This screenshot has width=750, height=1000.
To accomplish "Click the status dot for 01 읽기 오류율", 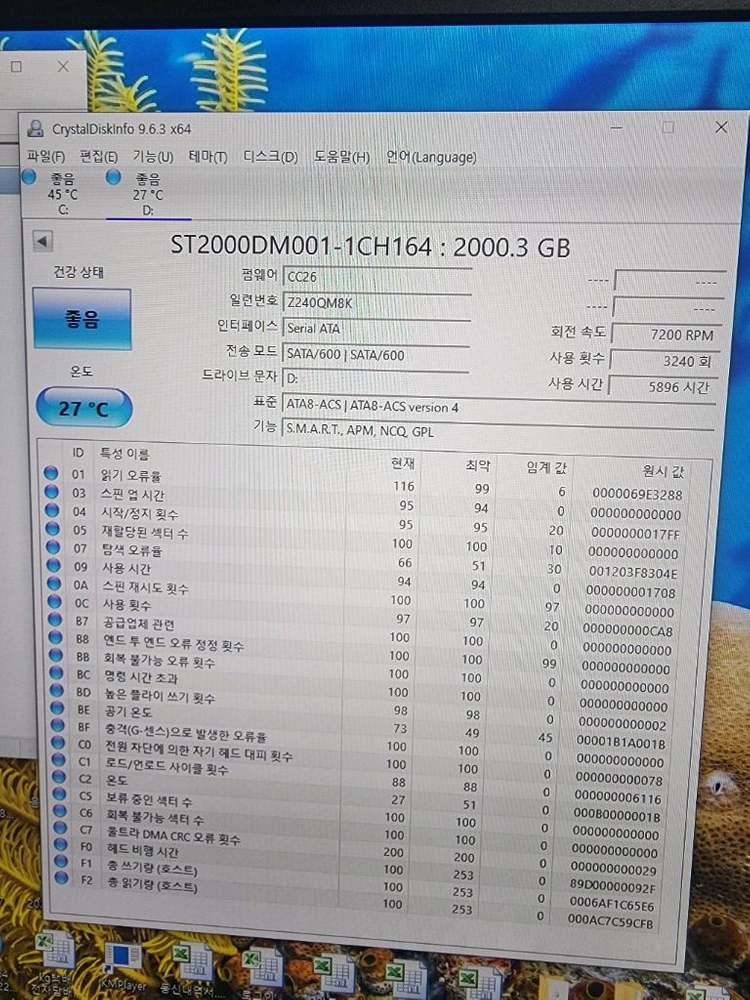I will pos(50,473).
